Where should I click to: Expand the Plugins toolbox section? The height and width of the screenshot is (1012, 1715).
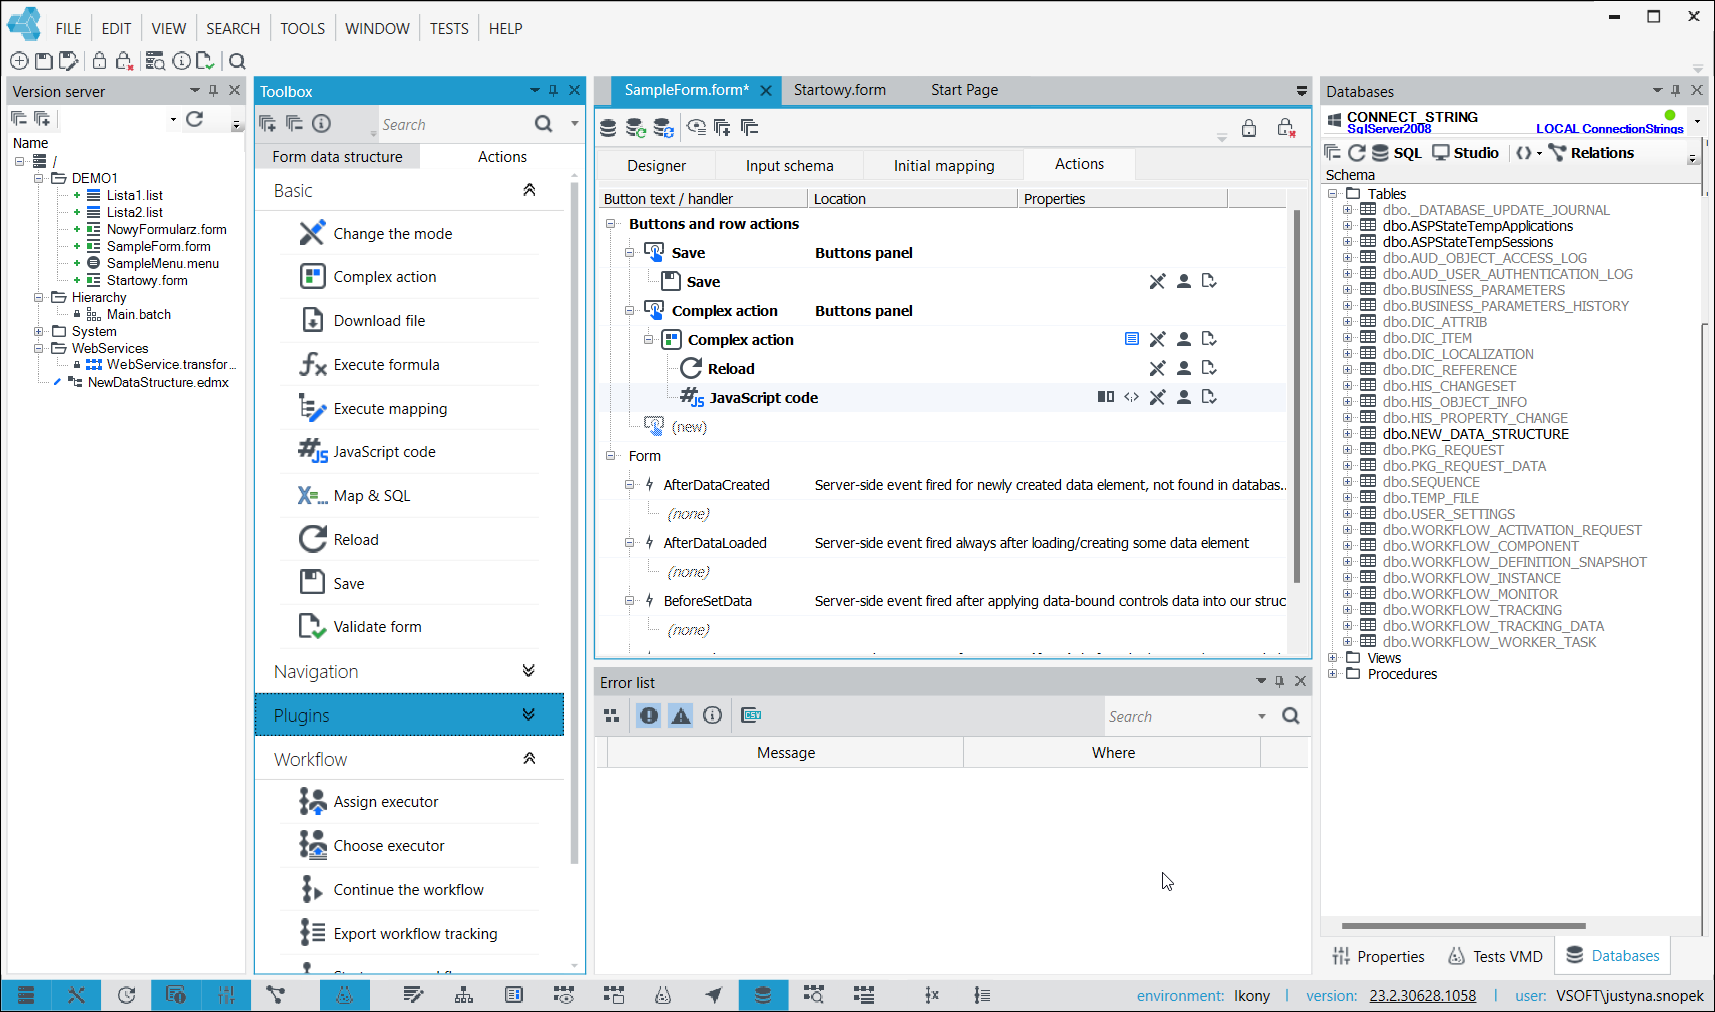pyautogui.click(x=529, y=715)
